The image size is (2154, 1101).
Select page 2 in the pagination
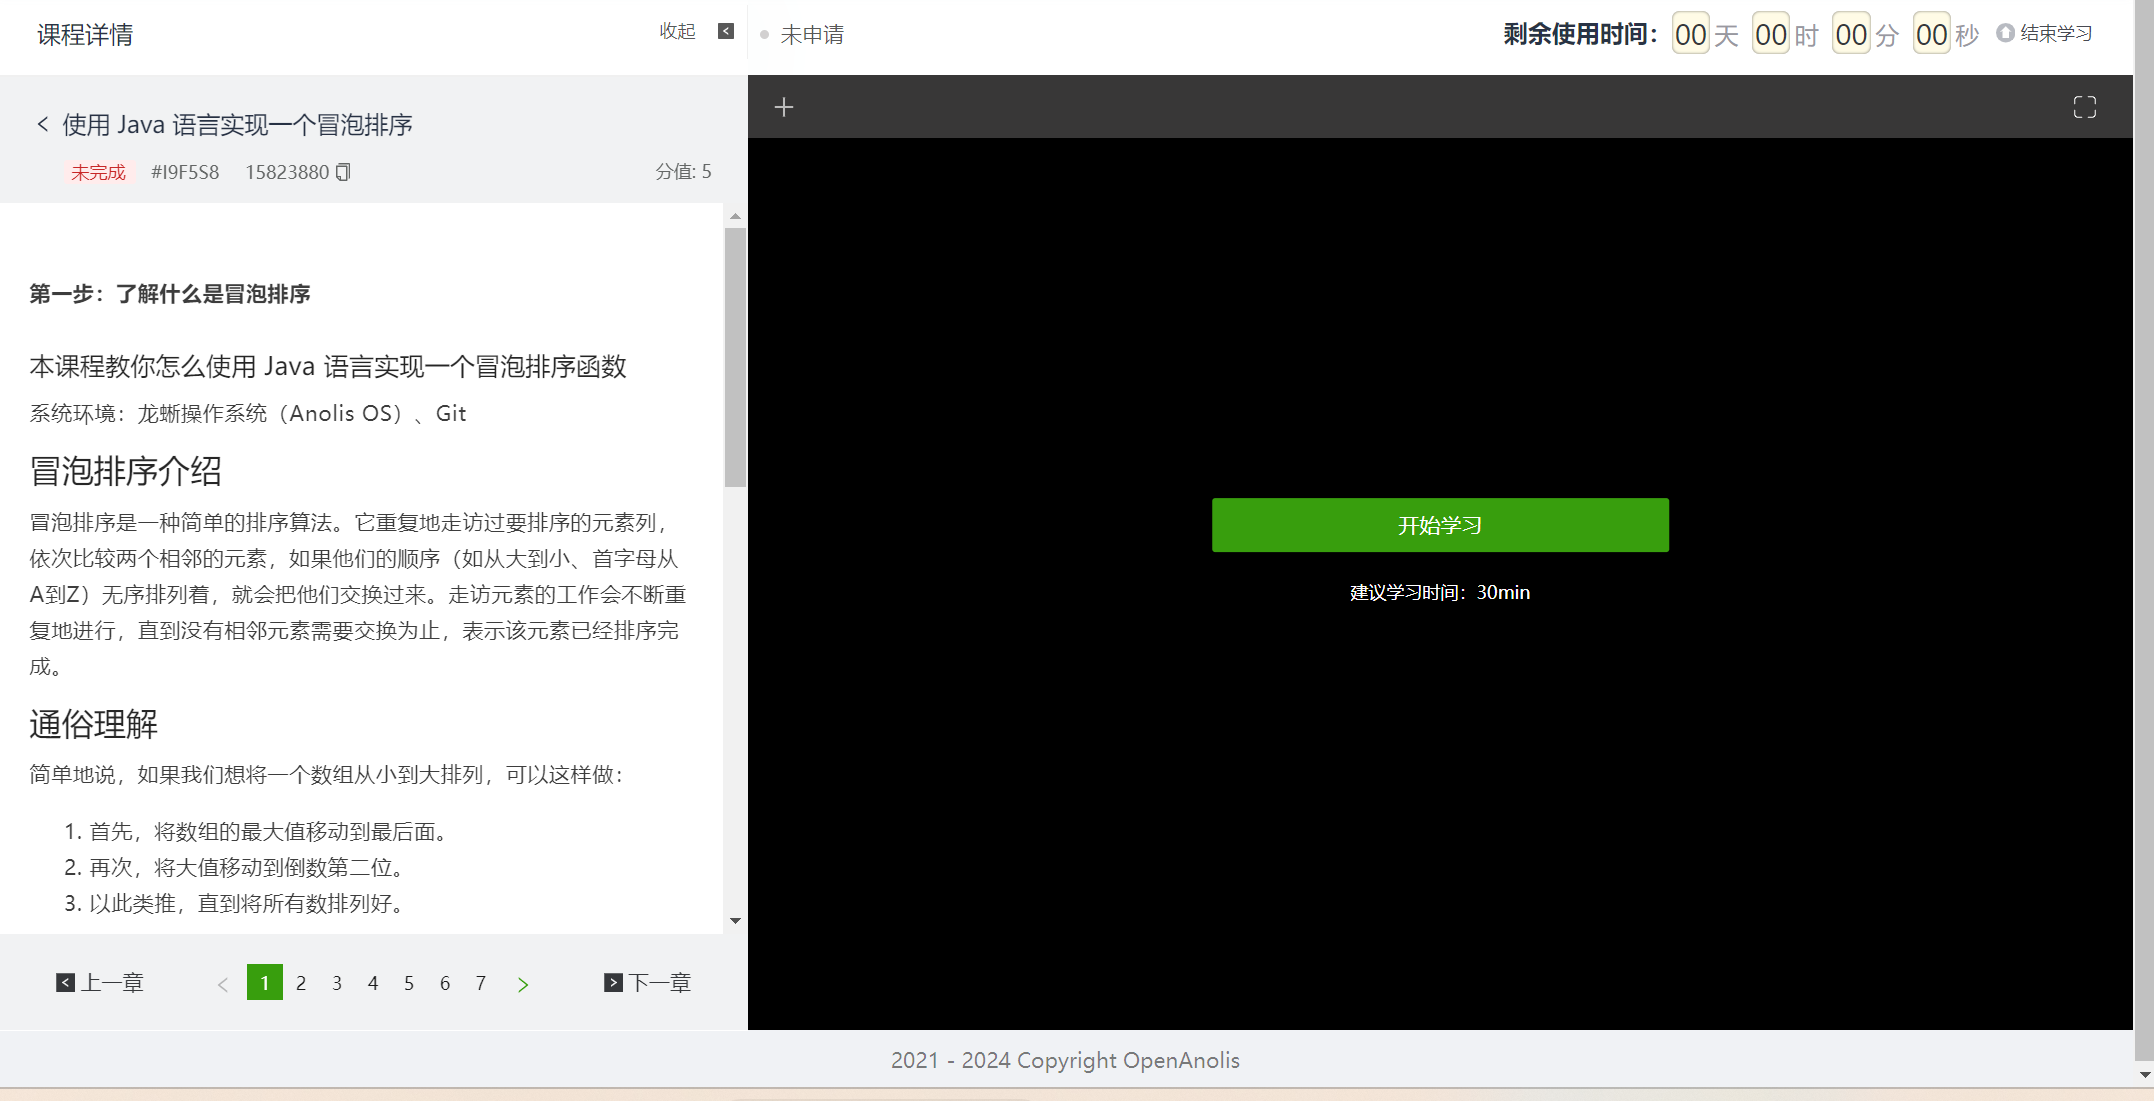pyautogui.click(x=301, y=983)
